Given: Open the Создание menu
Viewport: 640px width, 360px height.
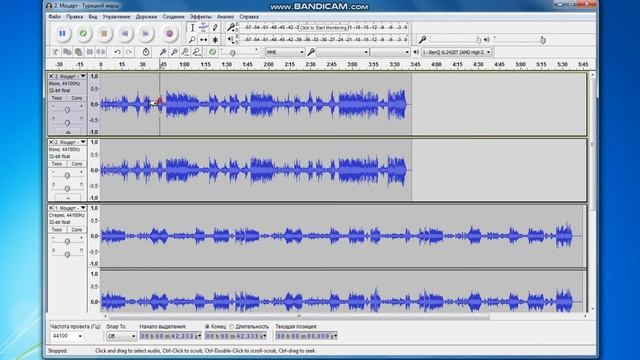Looking at the screenshot, I should point(173,17).
